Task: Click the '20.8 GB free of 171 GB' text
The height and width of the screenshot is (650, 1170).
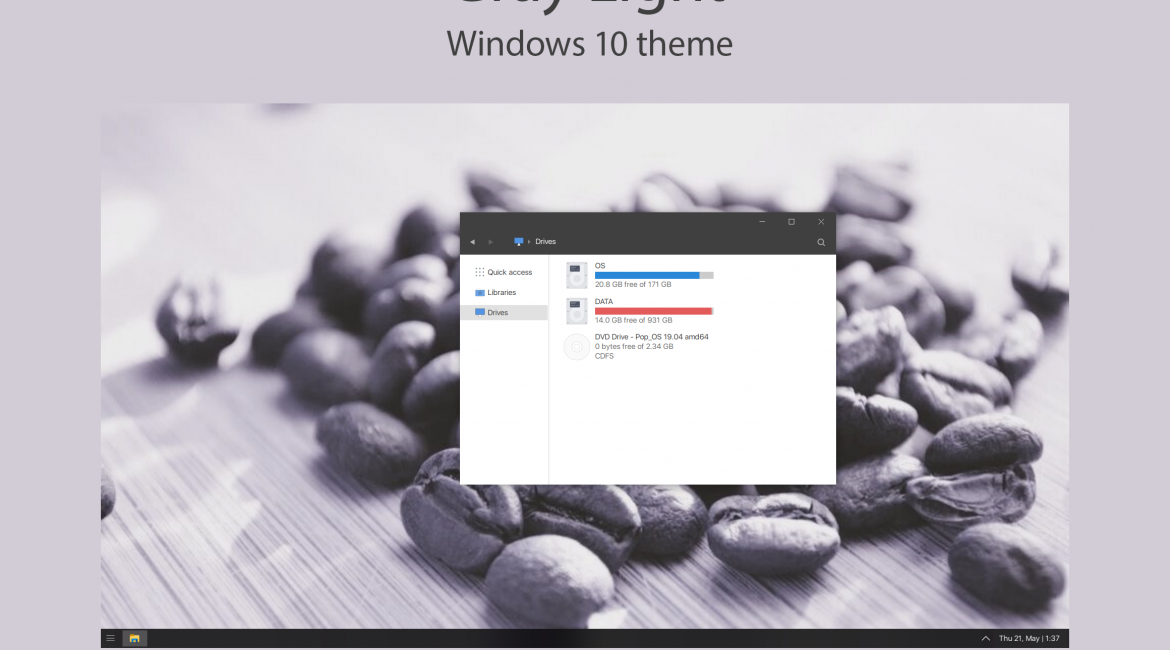Action: [633, 284]
